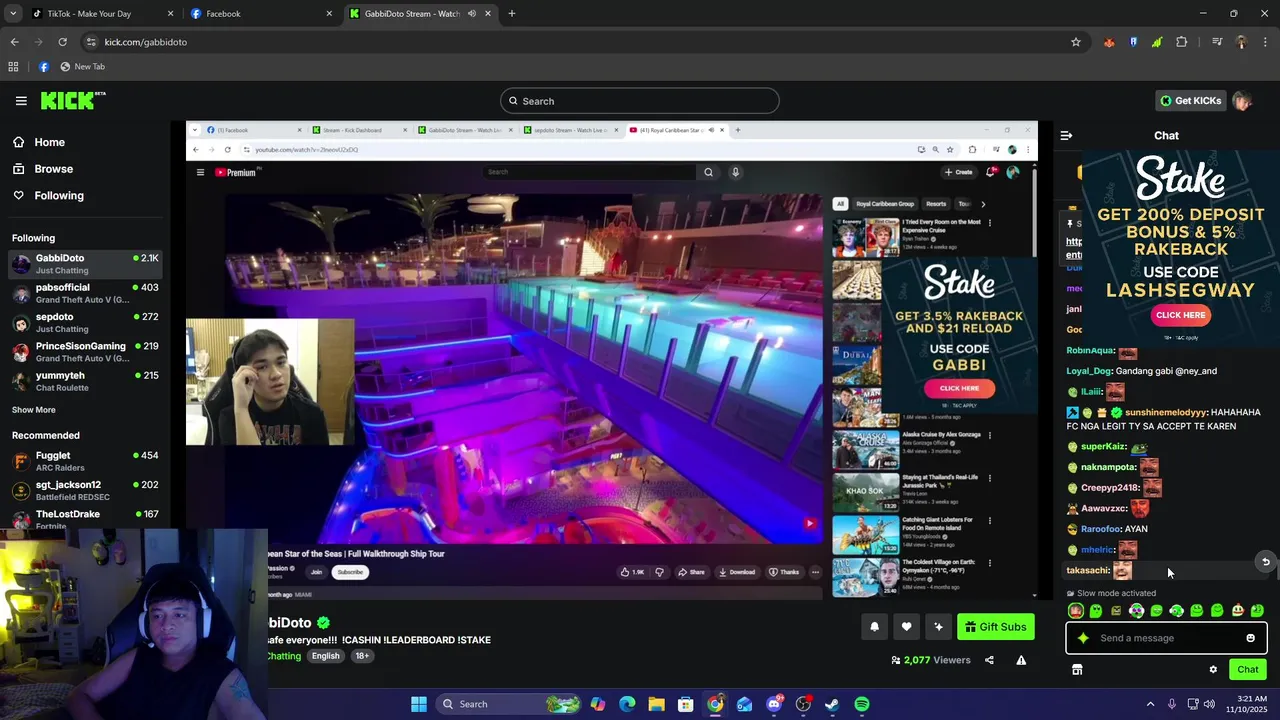Click the Kick search field

pyautogui.click(x=640, y=101)
